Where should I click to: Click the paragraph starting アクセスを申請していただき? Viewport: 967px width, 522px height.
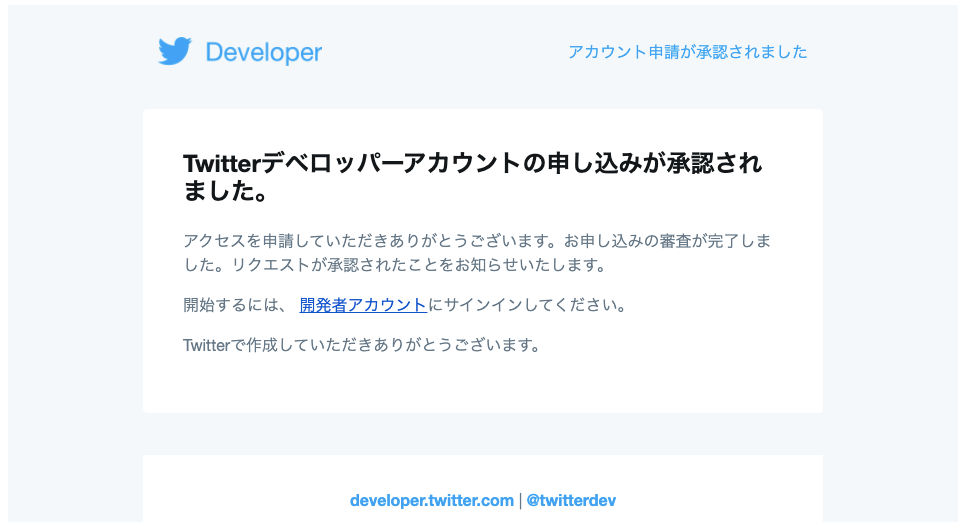(477, 253)
